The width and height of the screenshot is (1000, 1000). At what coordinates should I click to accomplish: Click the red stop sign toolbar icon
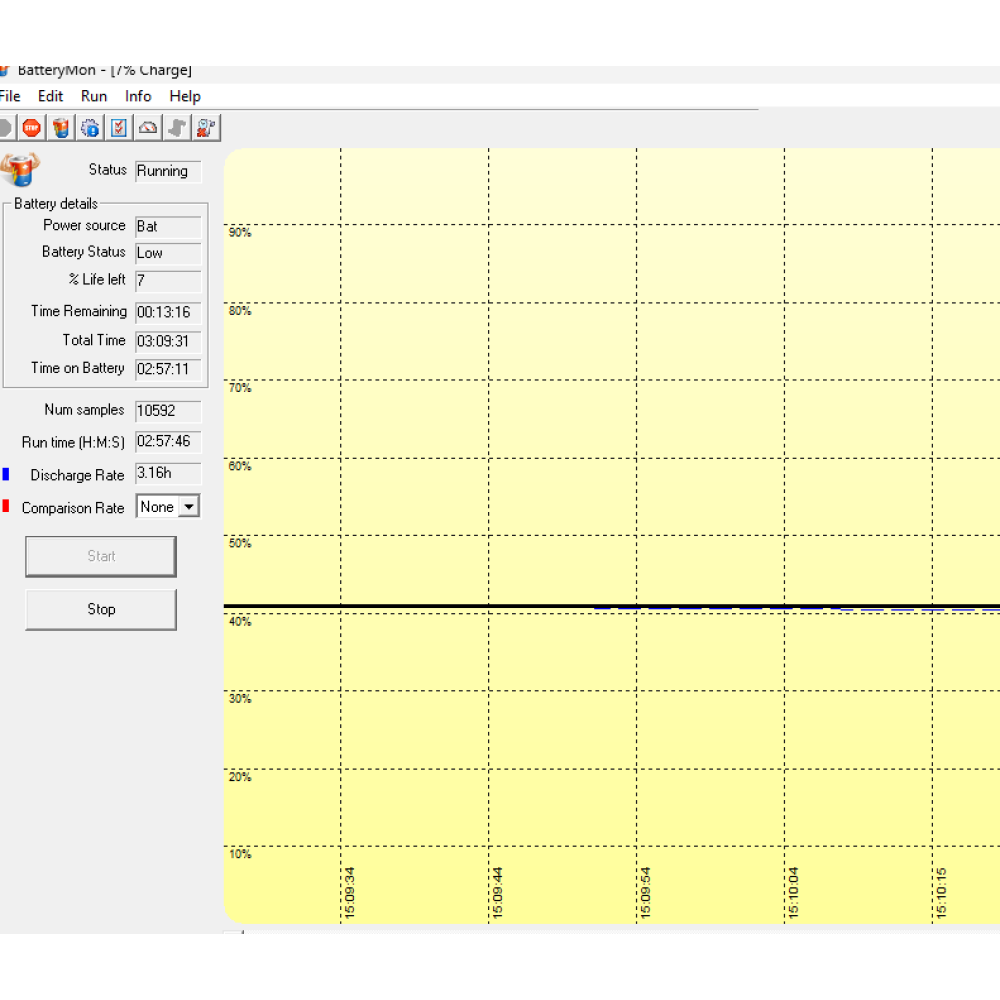pyautogui.click(x=32, y=128)
